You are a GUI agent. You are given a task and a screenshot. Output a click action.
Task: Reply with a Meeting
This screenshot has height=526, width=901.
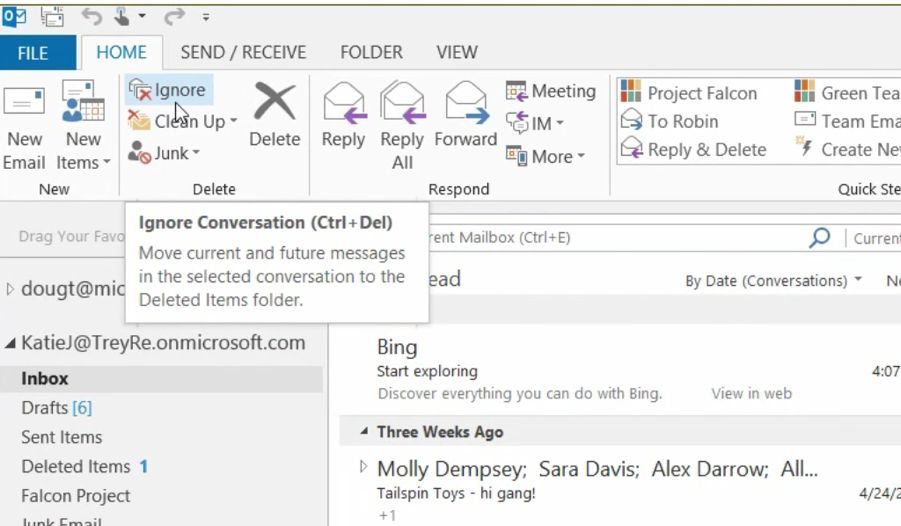click(x=550, y=91)
